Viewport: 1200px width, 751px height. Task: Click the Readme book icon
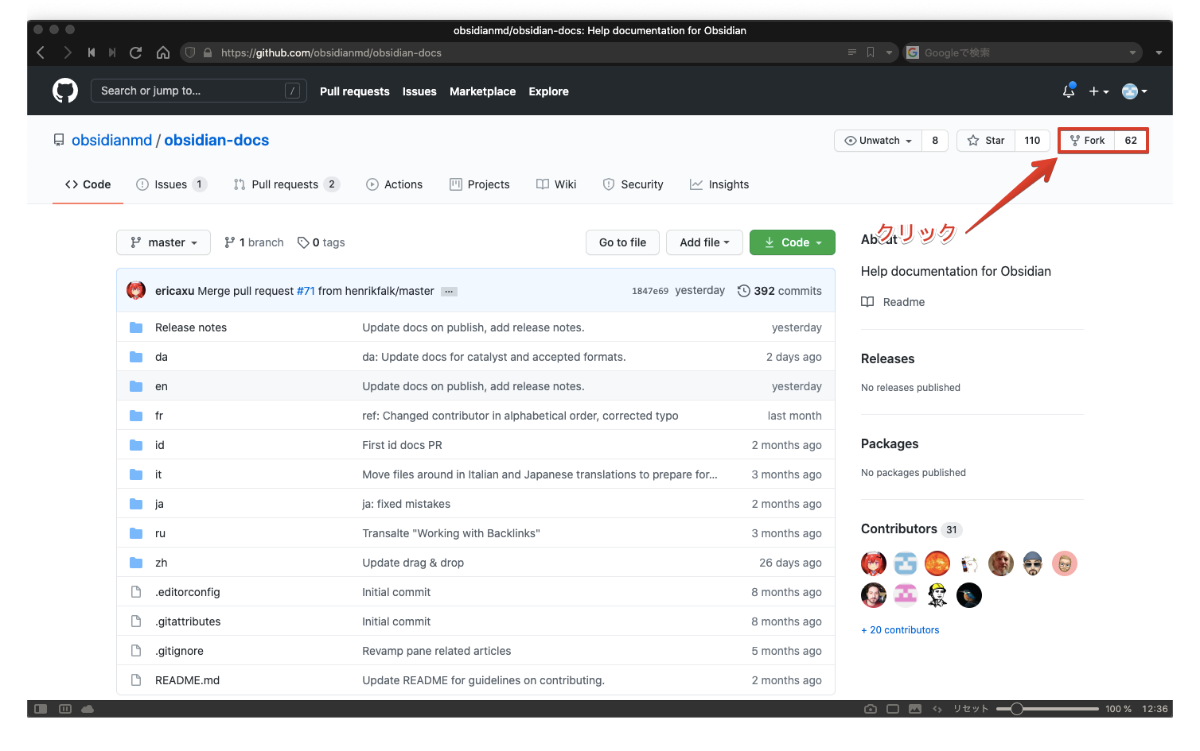[868, 302]
